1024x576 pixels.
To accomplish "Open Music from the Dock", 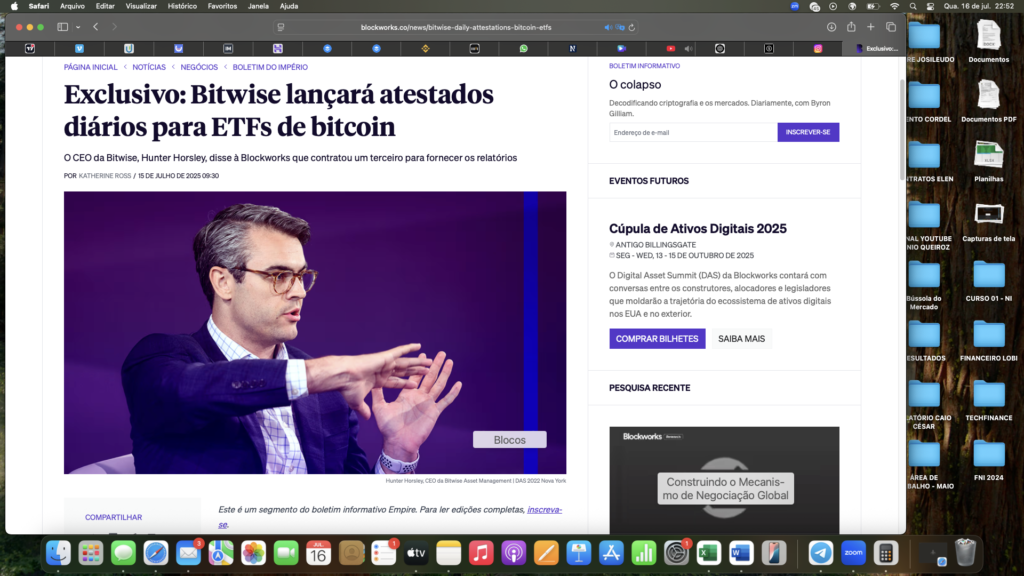I will click(x=481, y=553).
